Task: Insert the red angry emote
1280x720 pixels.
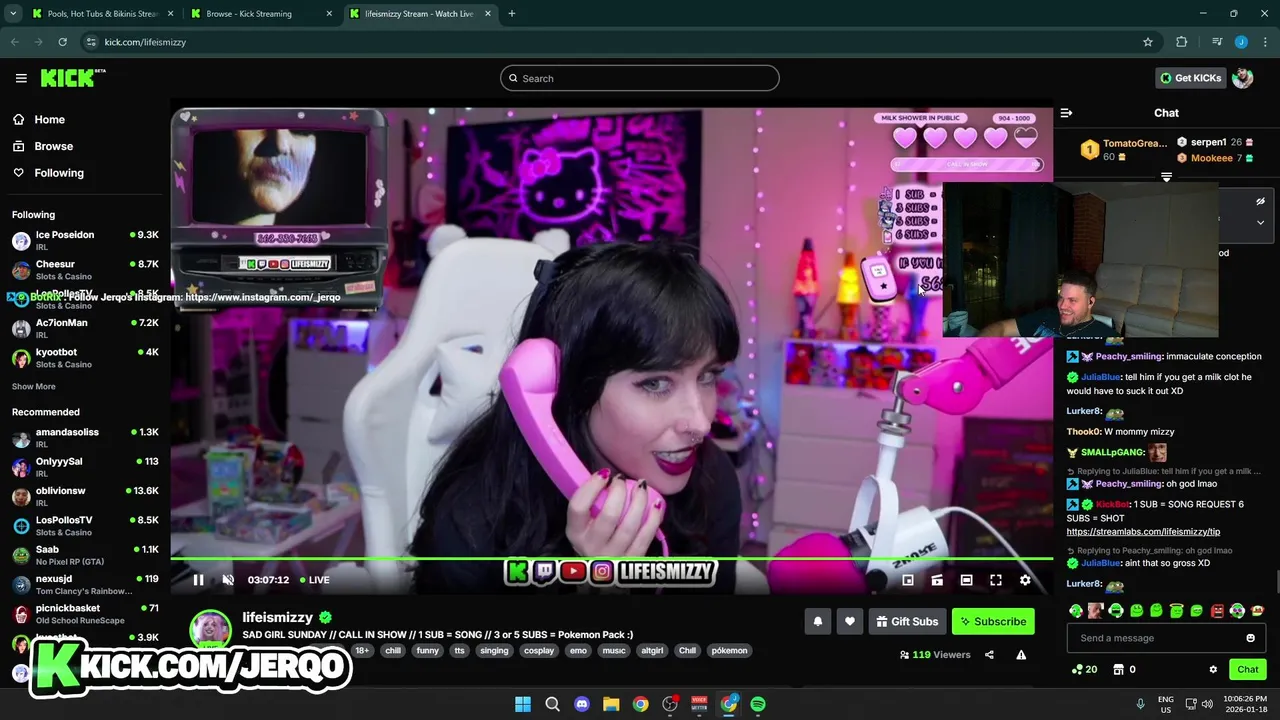Action: [1217, 610]
